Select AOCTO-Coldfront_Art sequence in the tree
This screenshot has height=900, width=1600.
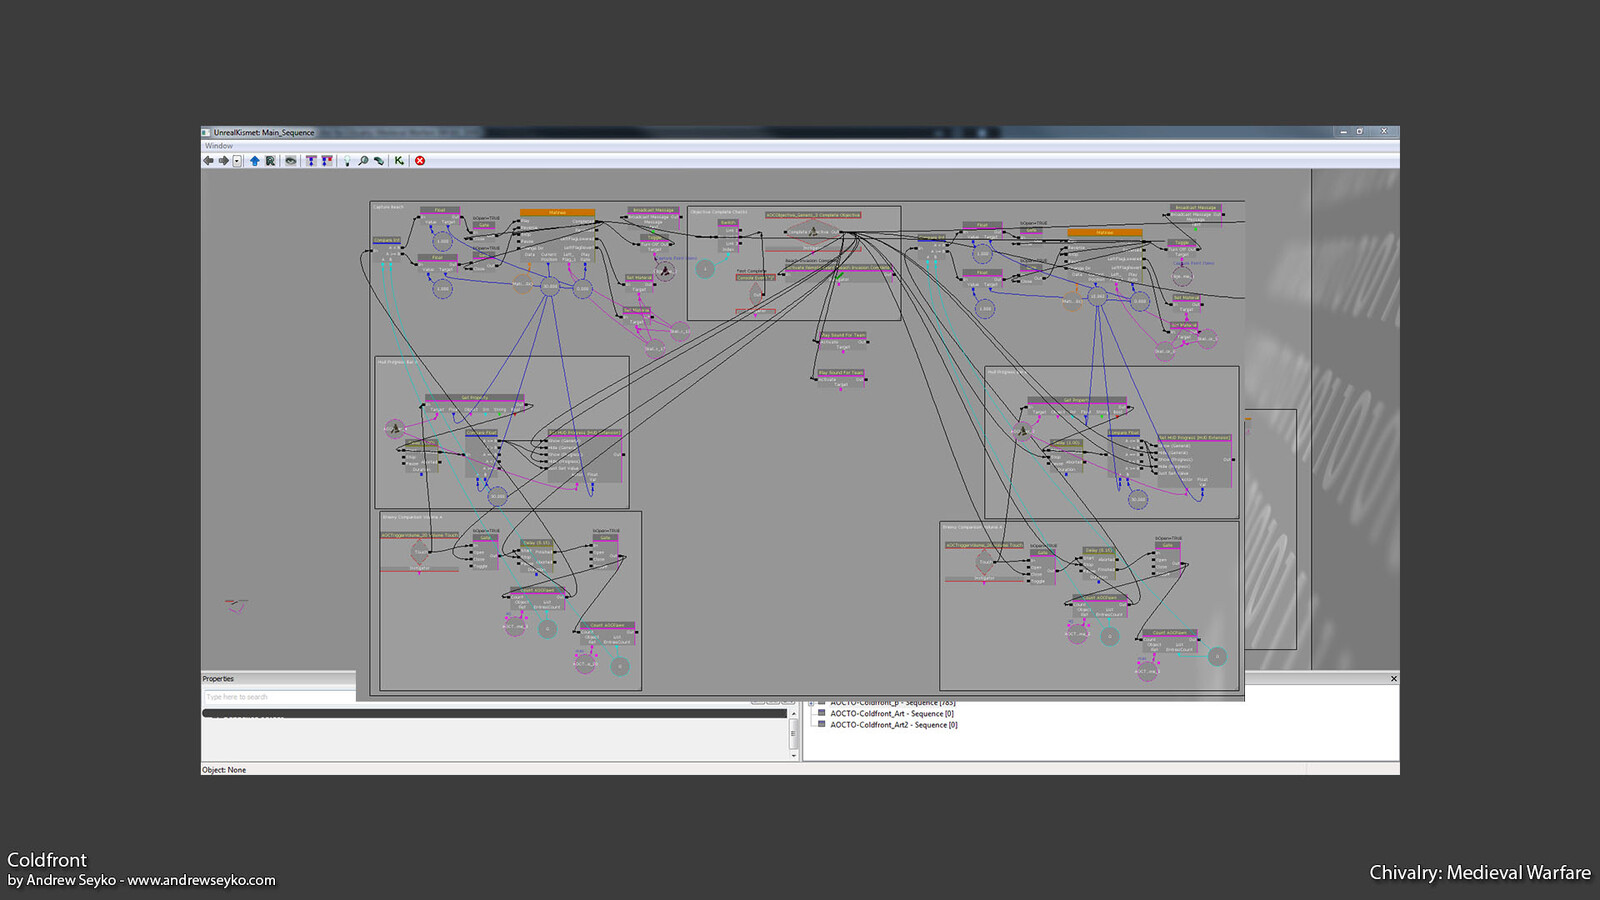pyautogui.click(x=892, y=714)
